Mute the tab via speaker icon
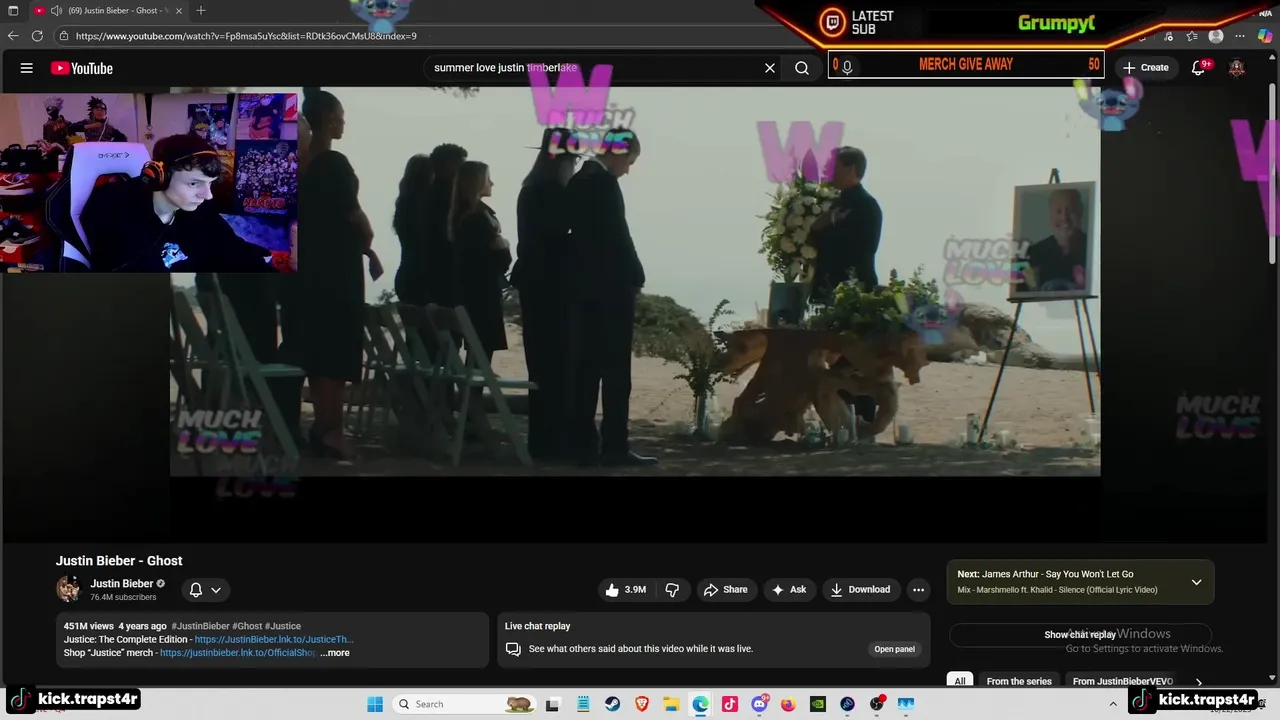 point(56,10)
